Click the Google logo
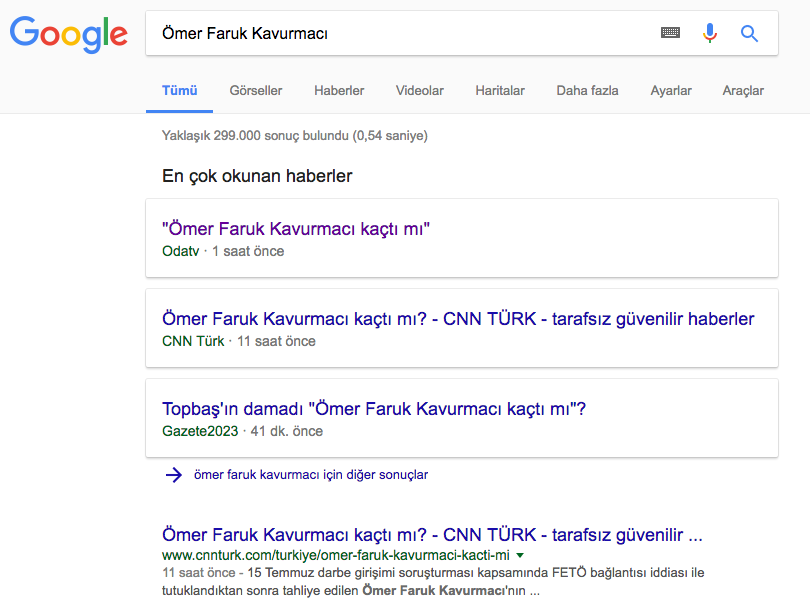Viewport: 810px width, 606px height. click(x=68, y=34)
